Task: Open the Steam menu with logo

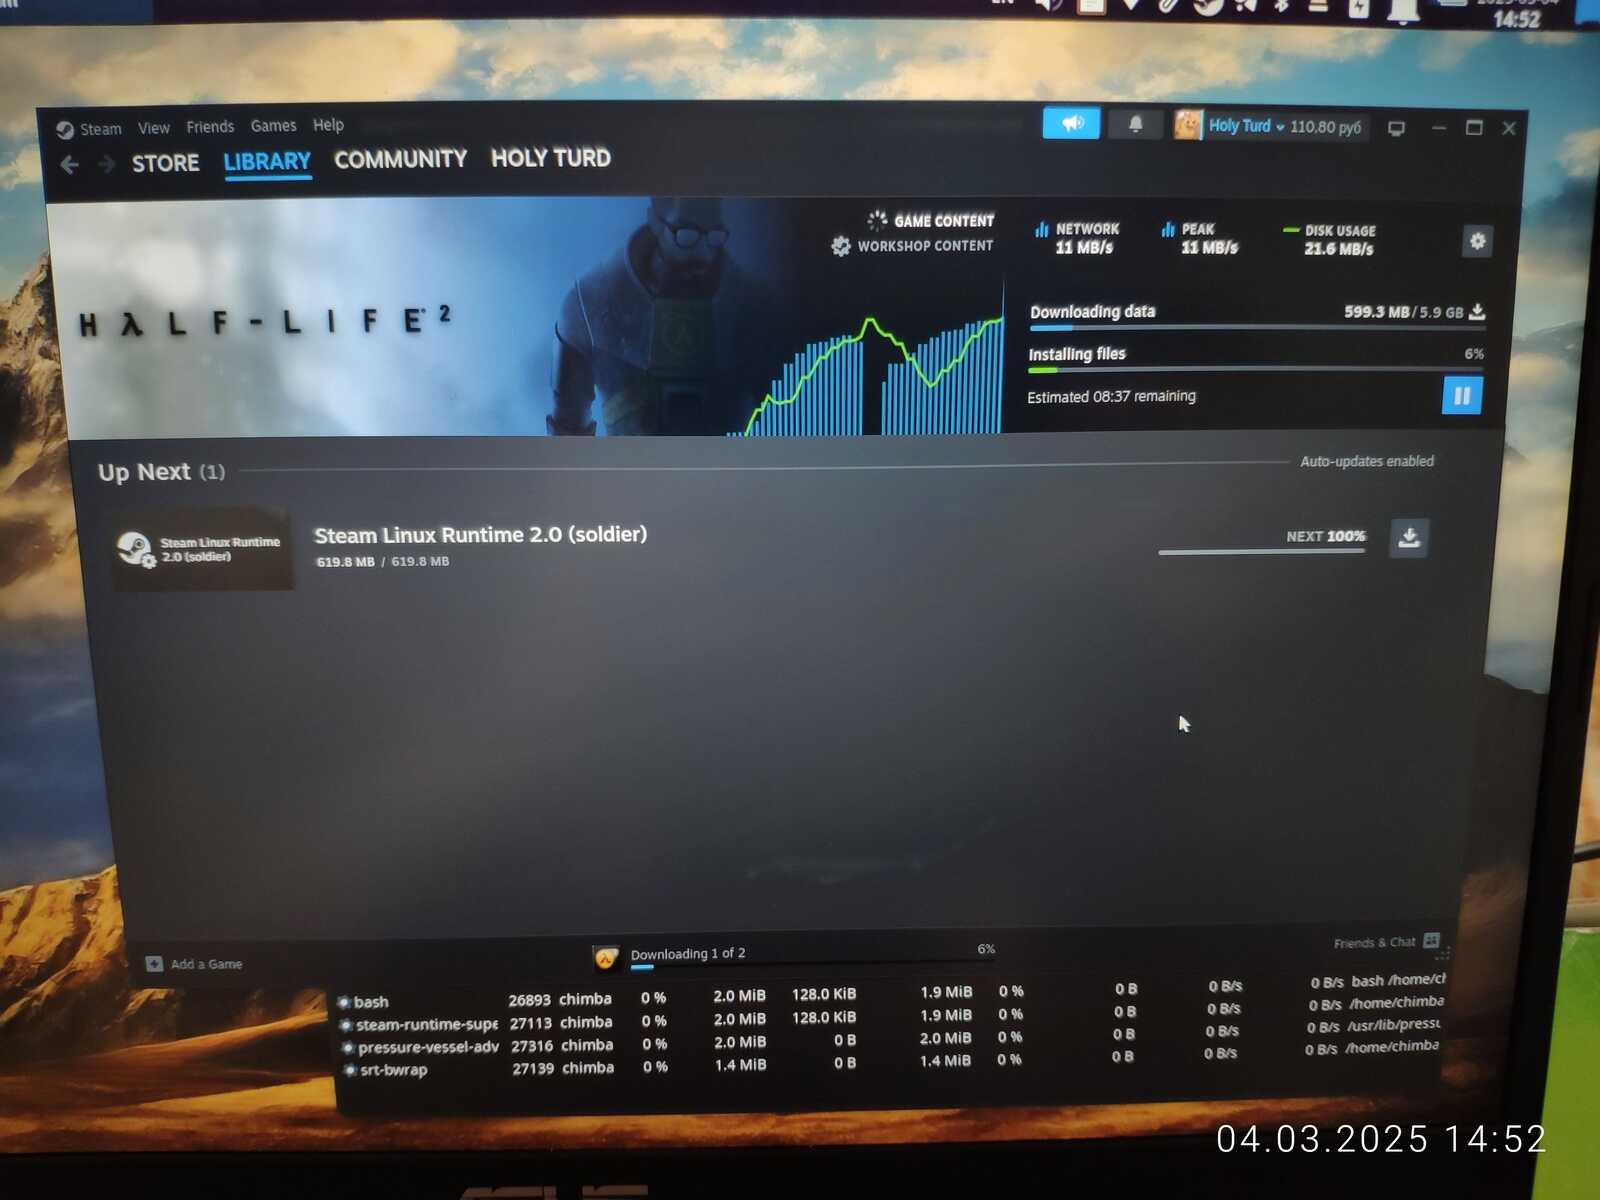Action: point(88,129)
